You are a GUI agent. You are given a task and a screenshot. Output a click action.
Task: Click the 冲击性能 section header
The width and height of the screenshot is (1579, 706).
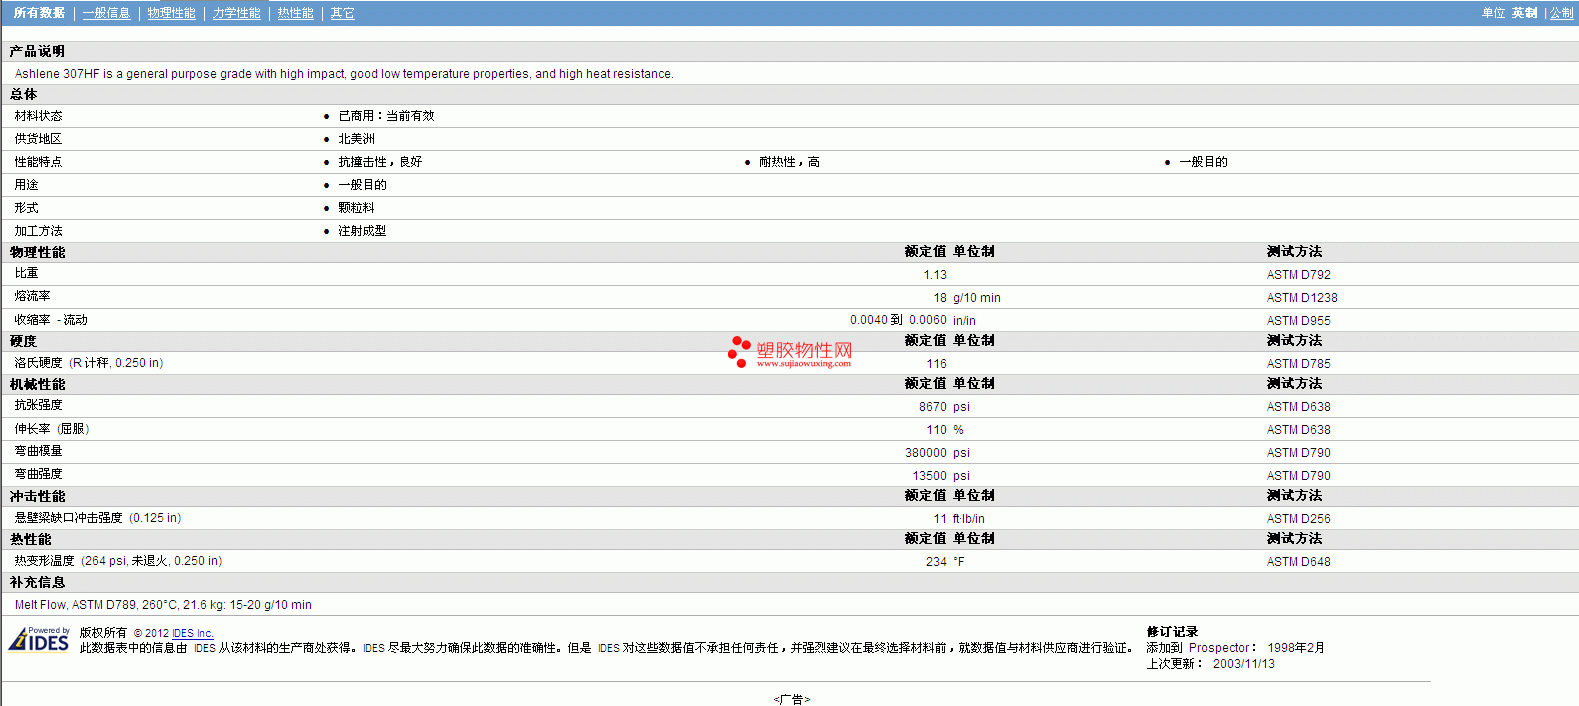pyautogui.click(x=37, y=496)
